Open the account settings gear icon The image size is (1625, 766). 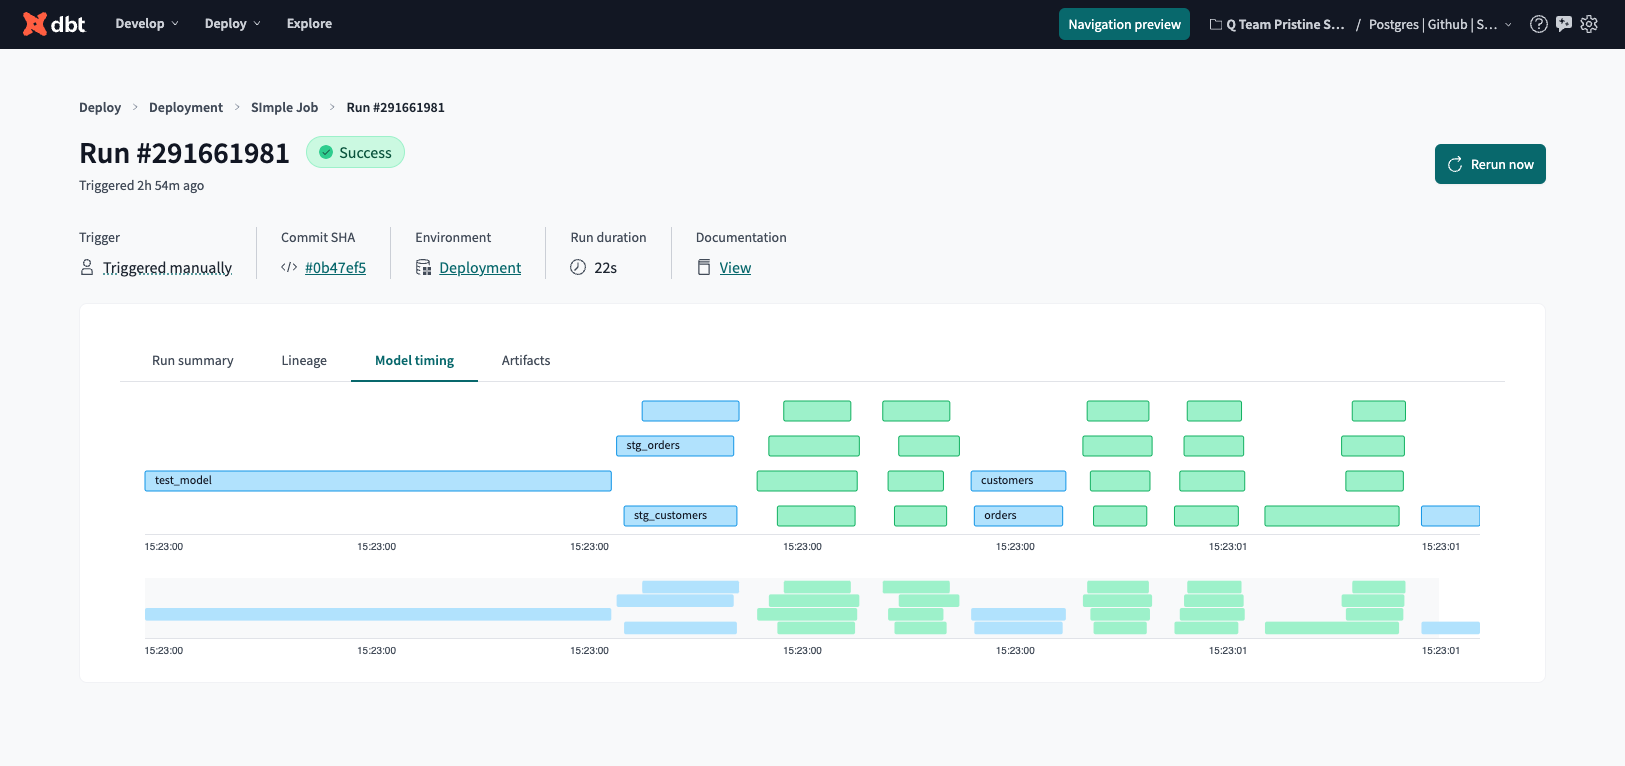pos(1589,24)
